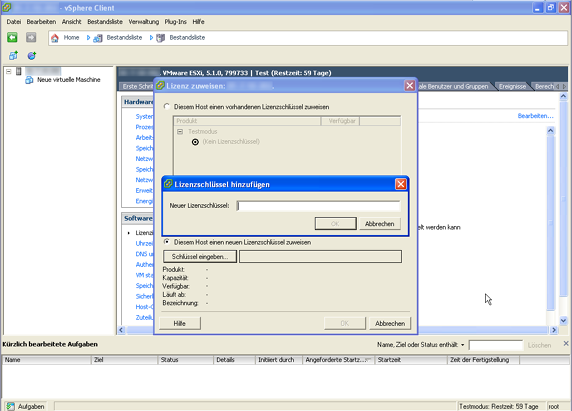This screenshot has height=411, width=572.
Task: Click the first Bestandsliste breadcrumb icon
Action: point(97,38)
